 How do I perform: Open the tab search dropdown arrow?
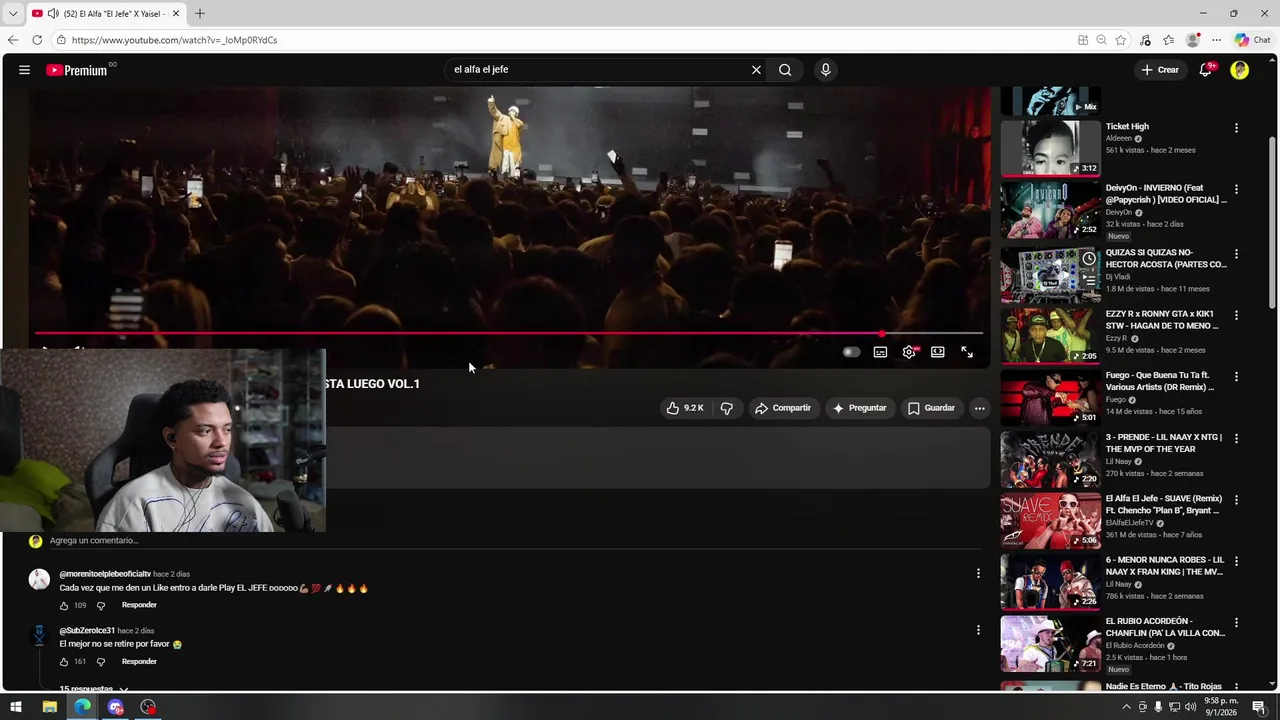13,14
